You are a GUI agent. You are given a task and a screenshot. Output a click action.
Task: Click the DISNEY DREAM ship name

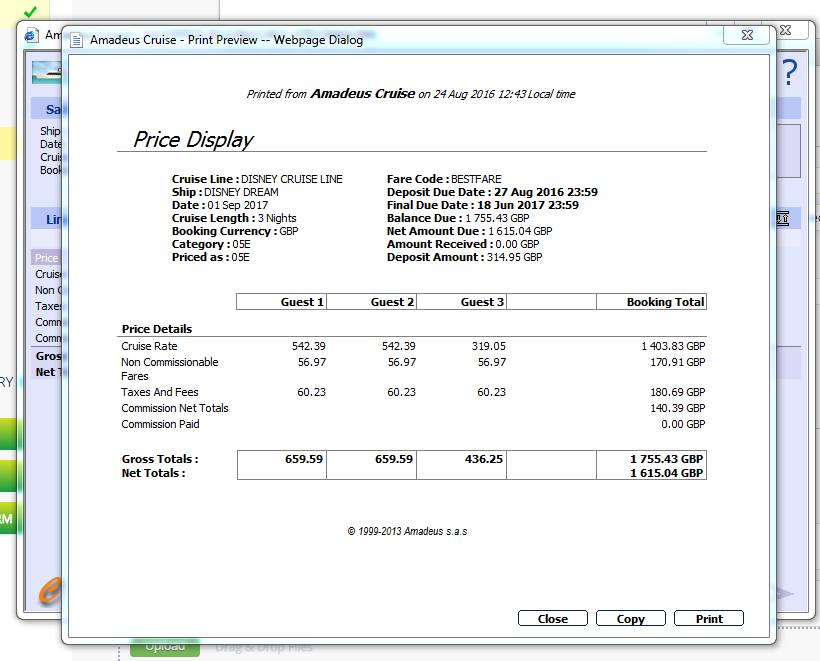tap(241, 192)
